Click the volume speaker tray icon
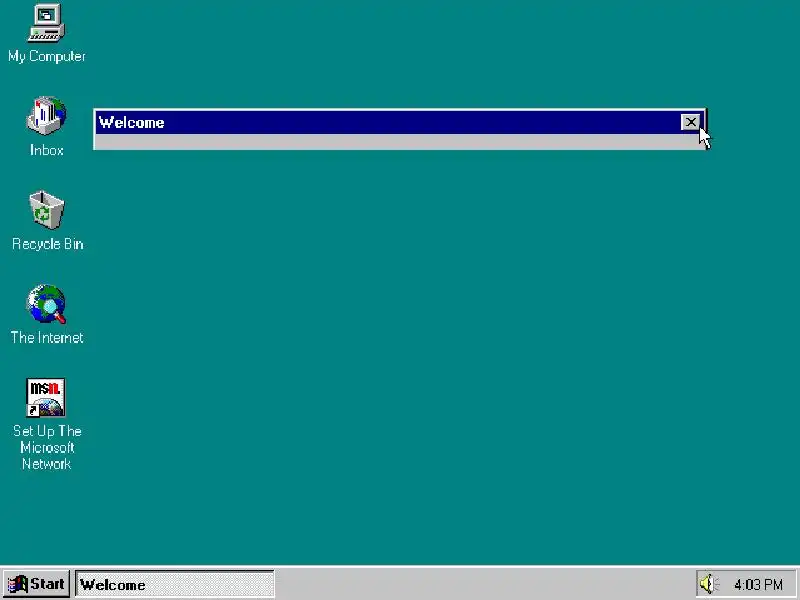 point(707,584)
